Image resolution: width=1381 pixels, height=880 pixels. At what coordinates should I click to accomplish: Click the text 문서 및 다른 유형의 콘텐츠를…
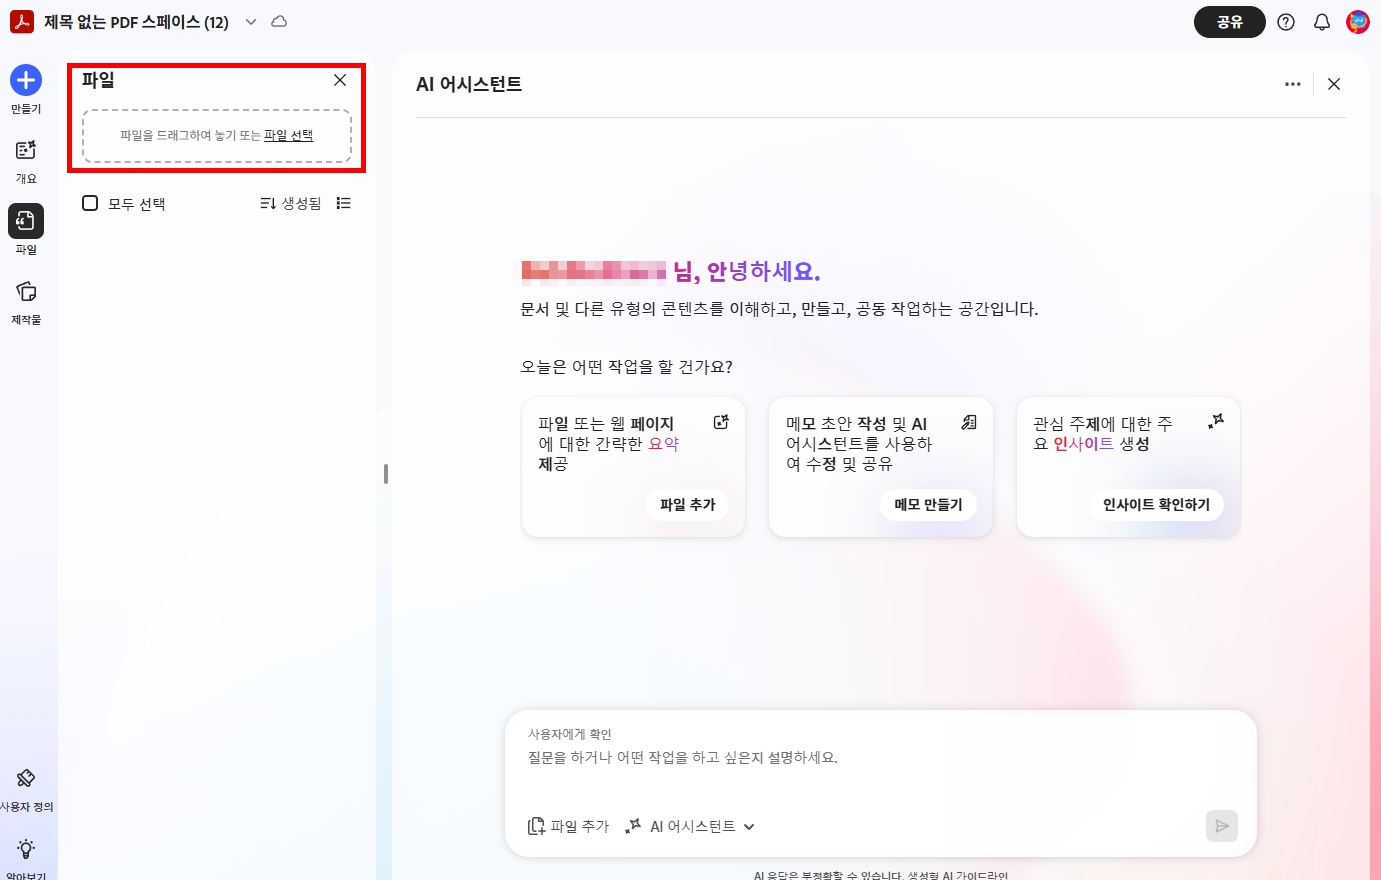click(x=779, y=309)
